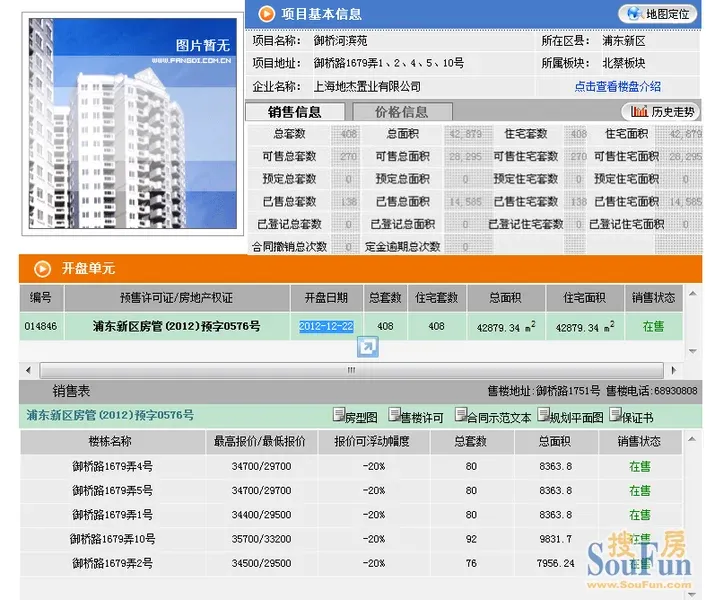Click the 在售 status for 御桥路1679弄4号
The width and height of the screenshot is (706, 600).
tap(640, 466)
